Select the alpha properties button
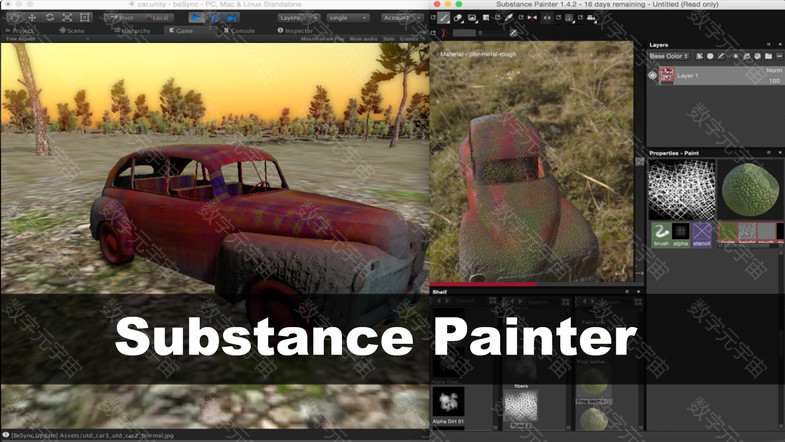 (680, 235)
